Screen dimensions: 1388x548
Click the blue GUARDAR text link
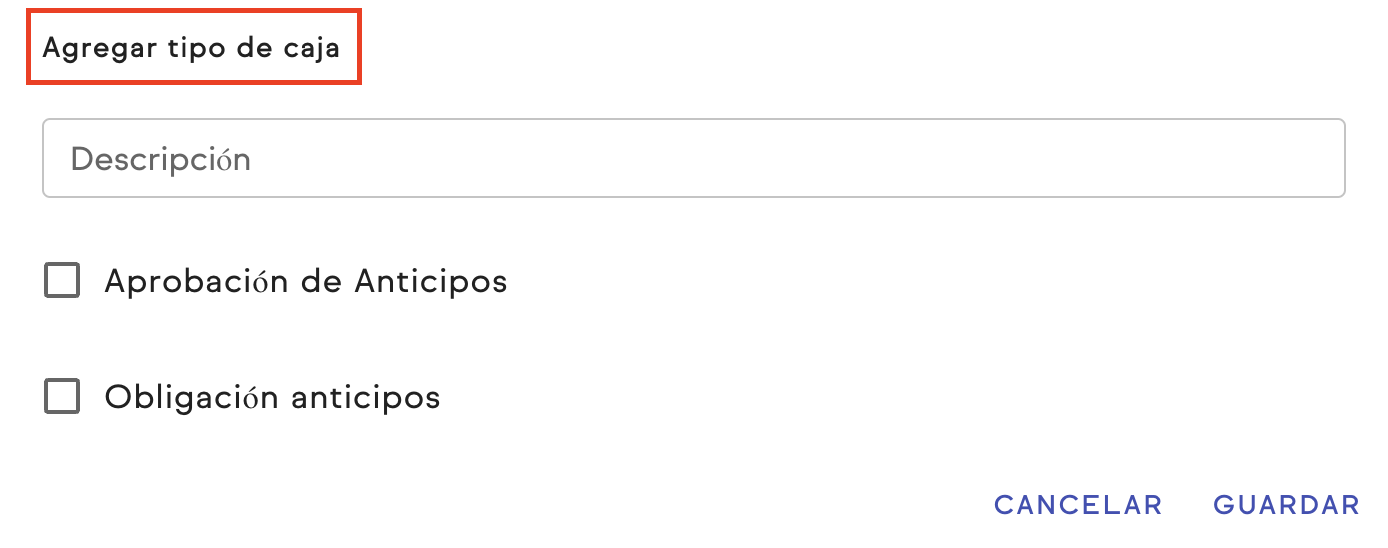coord(1286,505)
